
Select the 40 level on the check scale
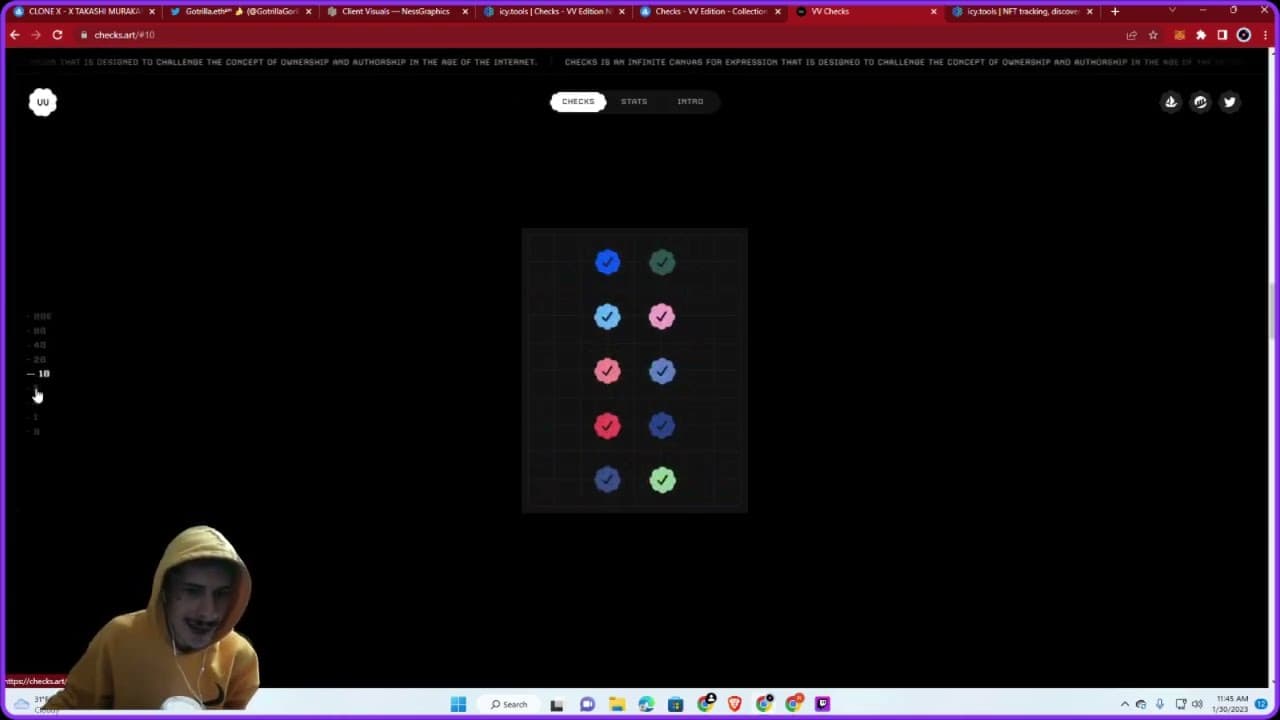point(39,345)
